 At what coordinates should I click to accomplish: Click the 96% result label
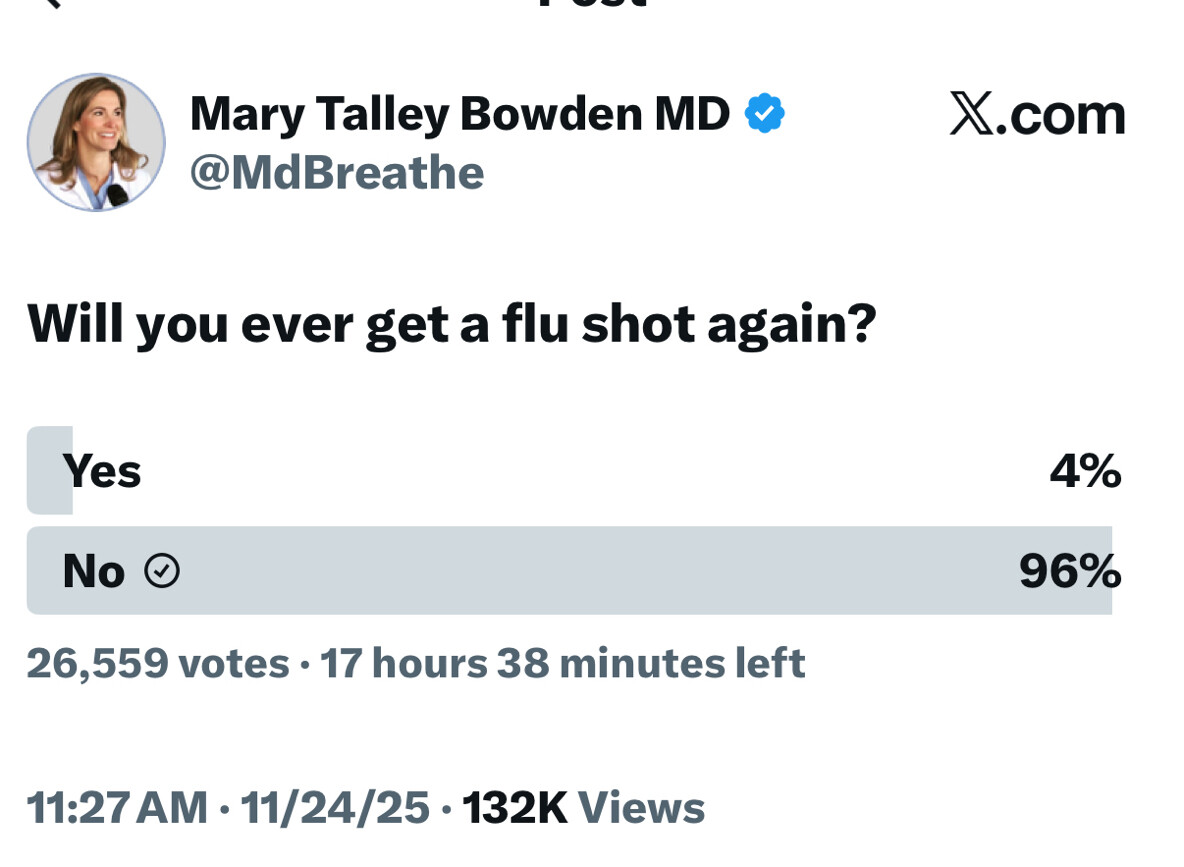pos(1069,571)
